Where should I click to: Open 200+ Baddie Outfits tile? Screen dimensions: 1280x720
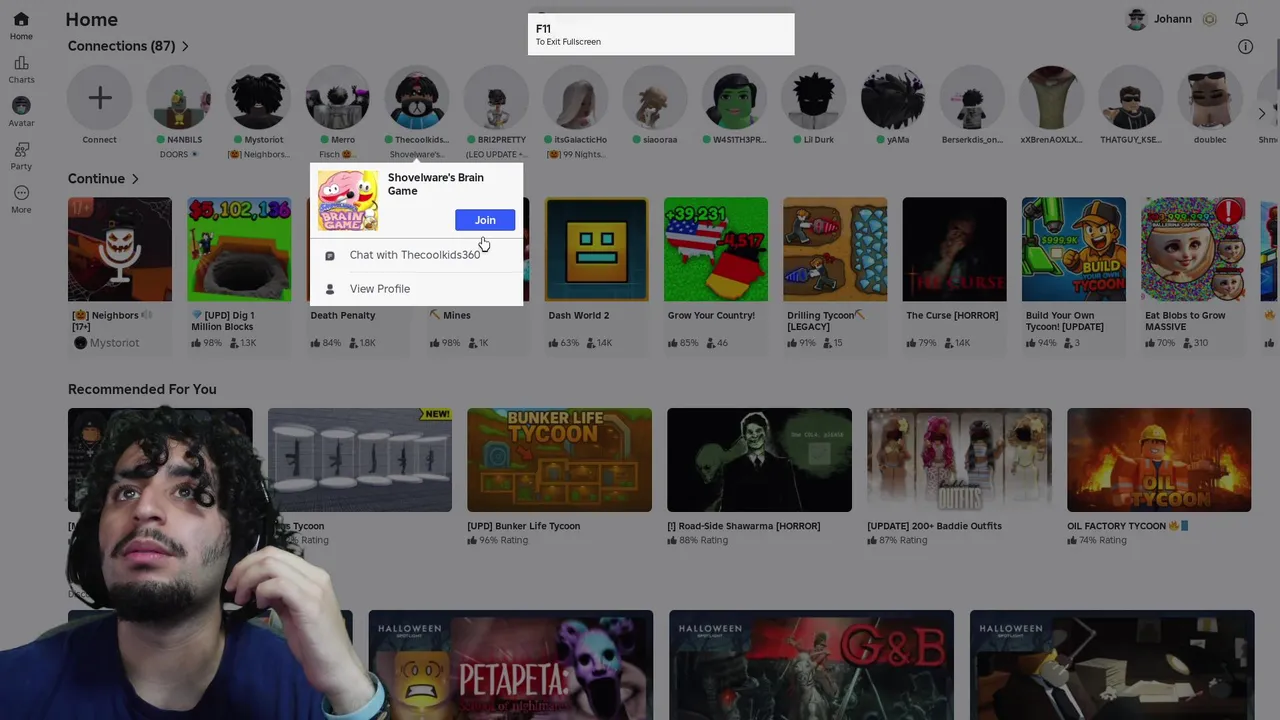959,460
